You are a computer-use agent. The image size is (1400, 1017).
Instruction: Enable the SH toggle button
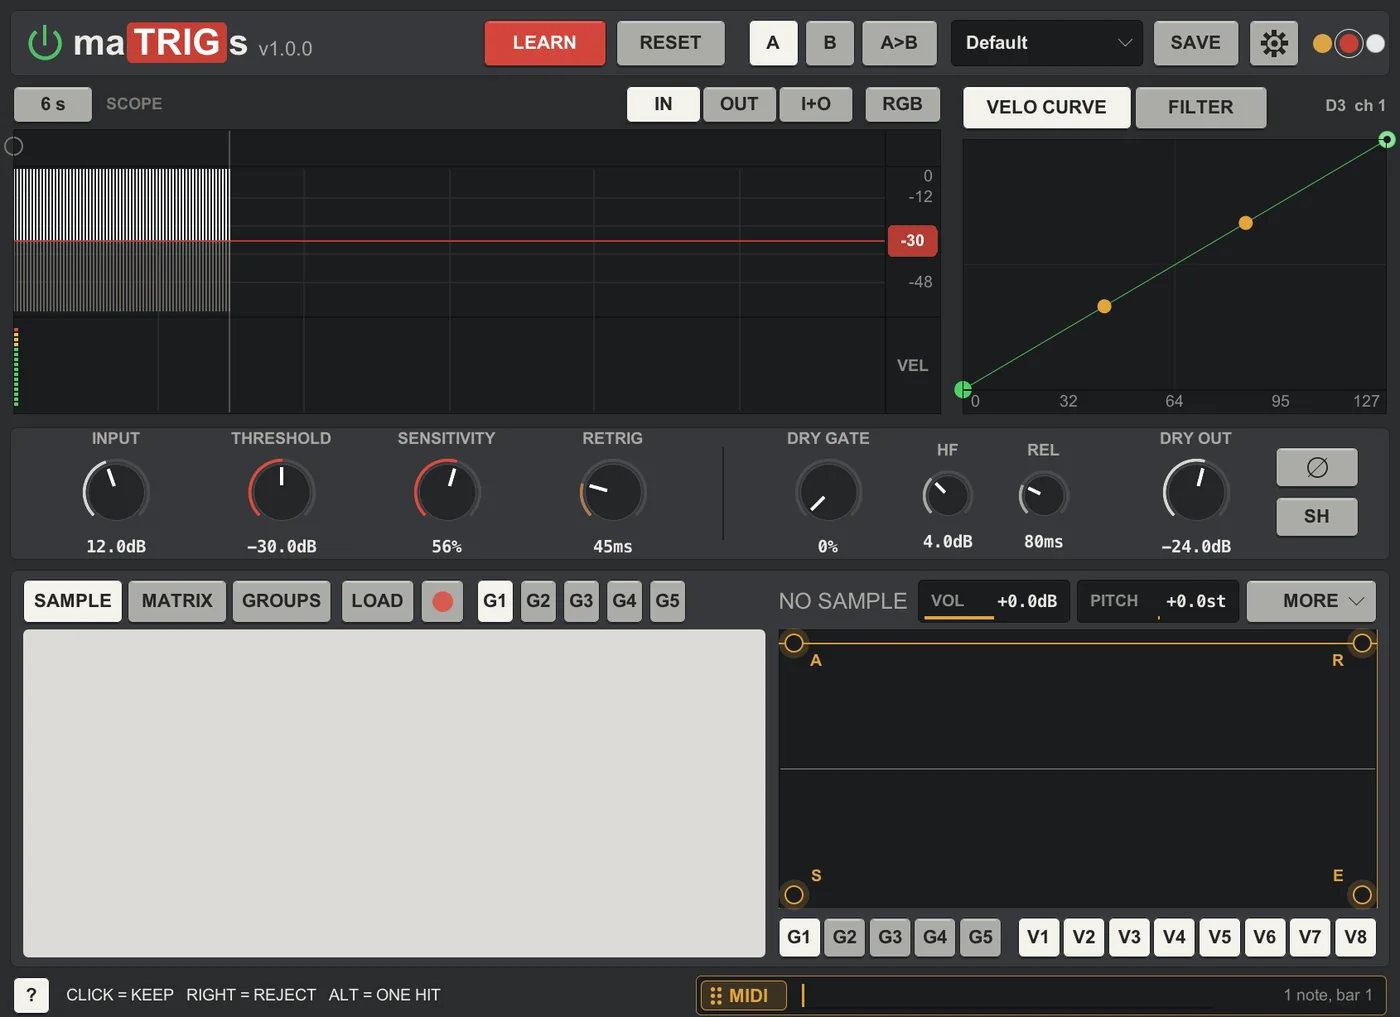tap(1317, 516)
